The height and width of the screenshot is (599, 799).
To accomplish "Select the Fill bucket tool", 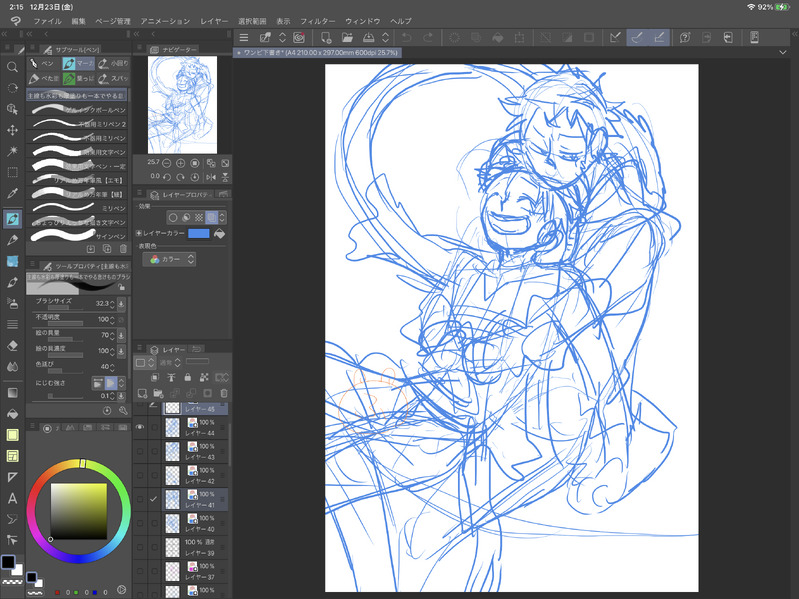I will (x=12, y=414).
